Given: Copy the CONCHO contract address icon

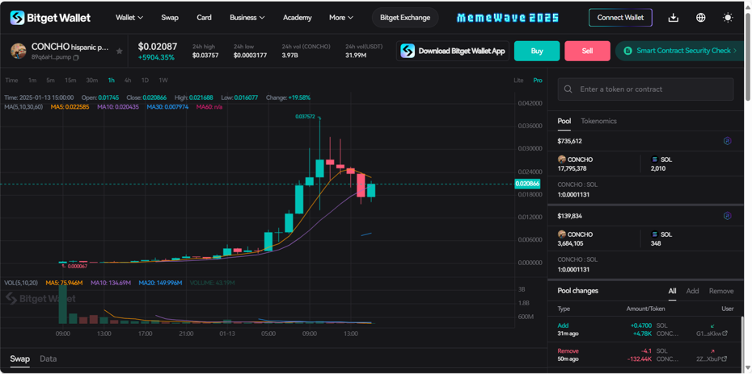Looking at the screenshot, I should 76,57.
